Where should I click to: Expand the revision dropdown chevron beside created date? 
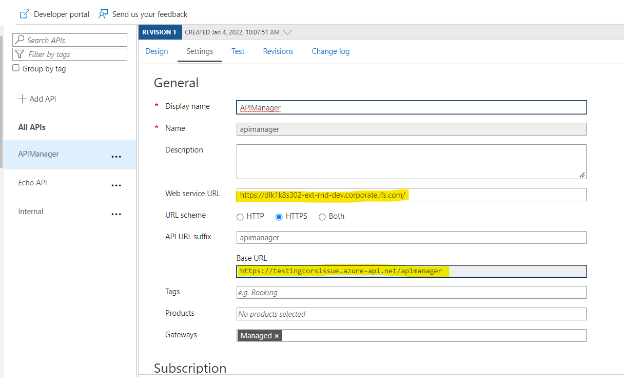coord(287,32)
